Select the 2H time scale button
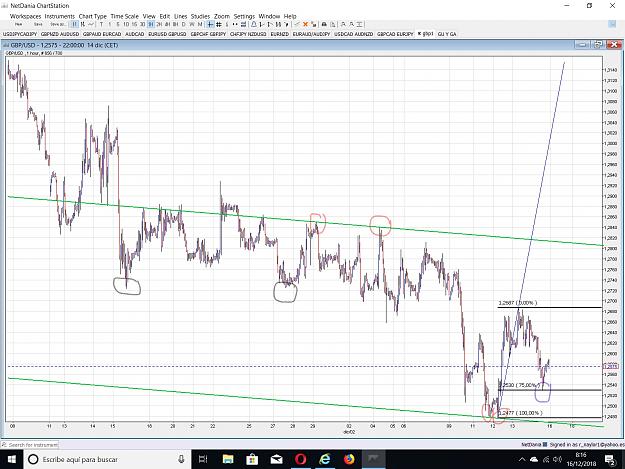625x469 pixels. pyautogui.click(x=159, y=24)
